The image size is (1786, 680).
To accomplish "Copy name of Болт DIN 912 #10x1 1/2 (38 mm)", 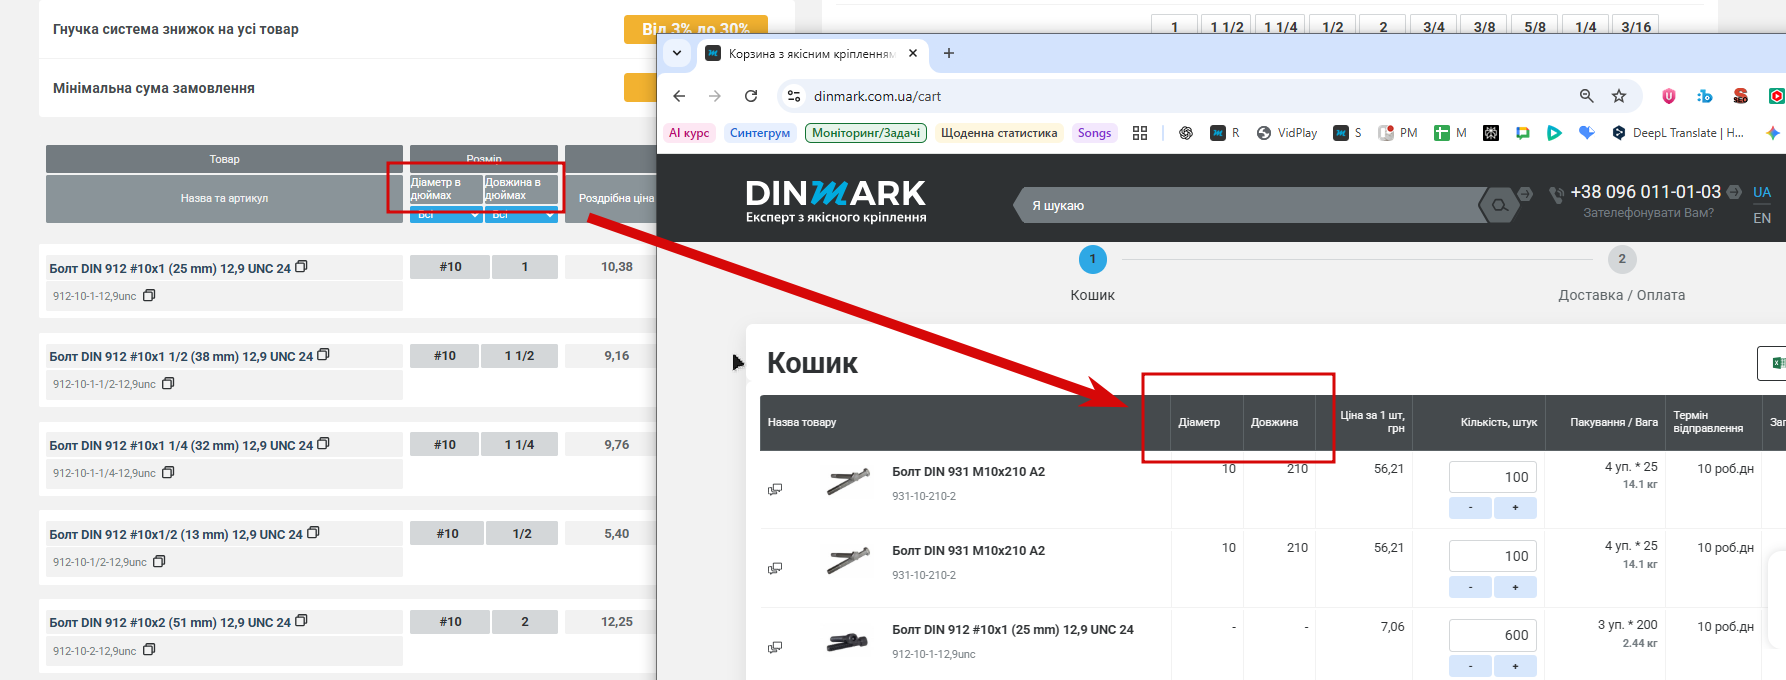I will coord(323,355).
